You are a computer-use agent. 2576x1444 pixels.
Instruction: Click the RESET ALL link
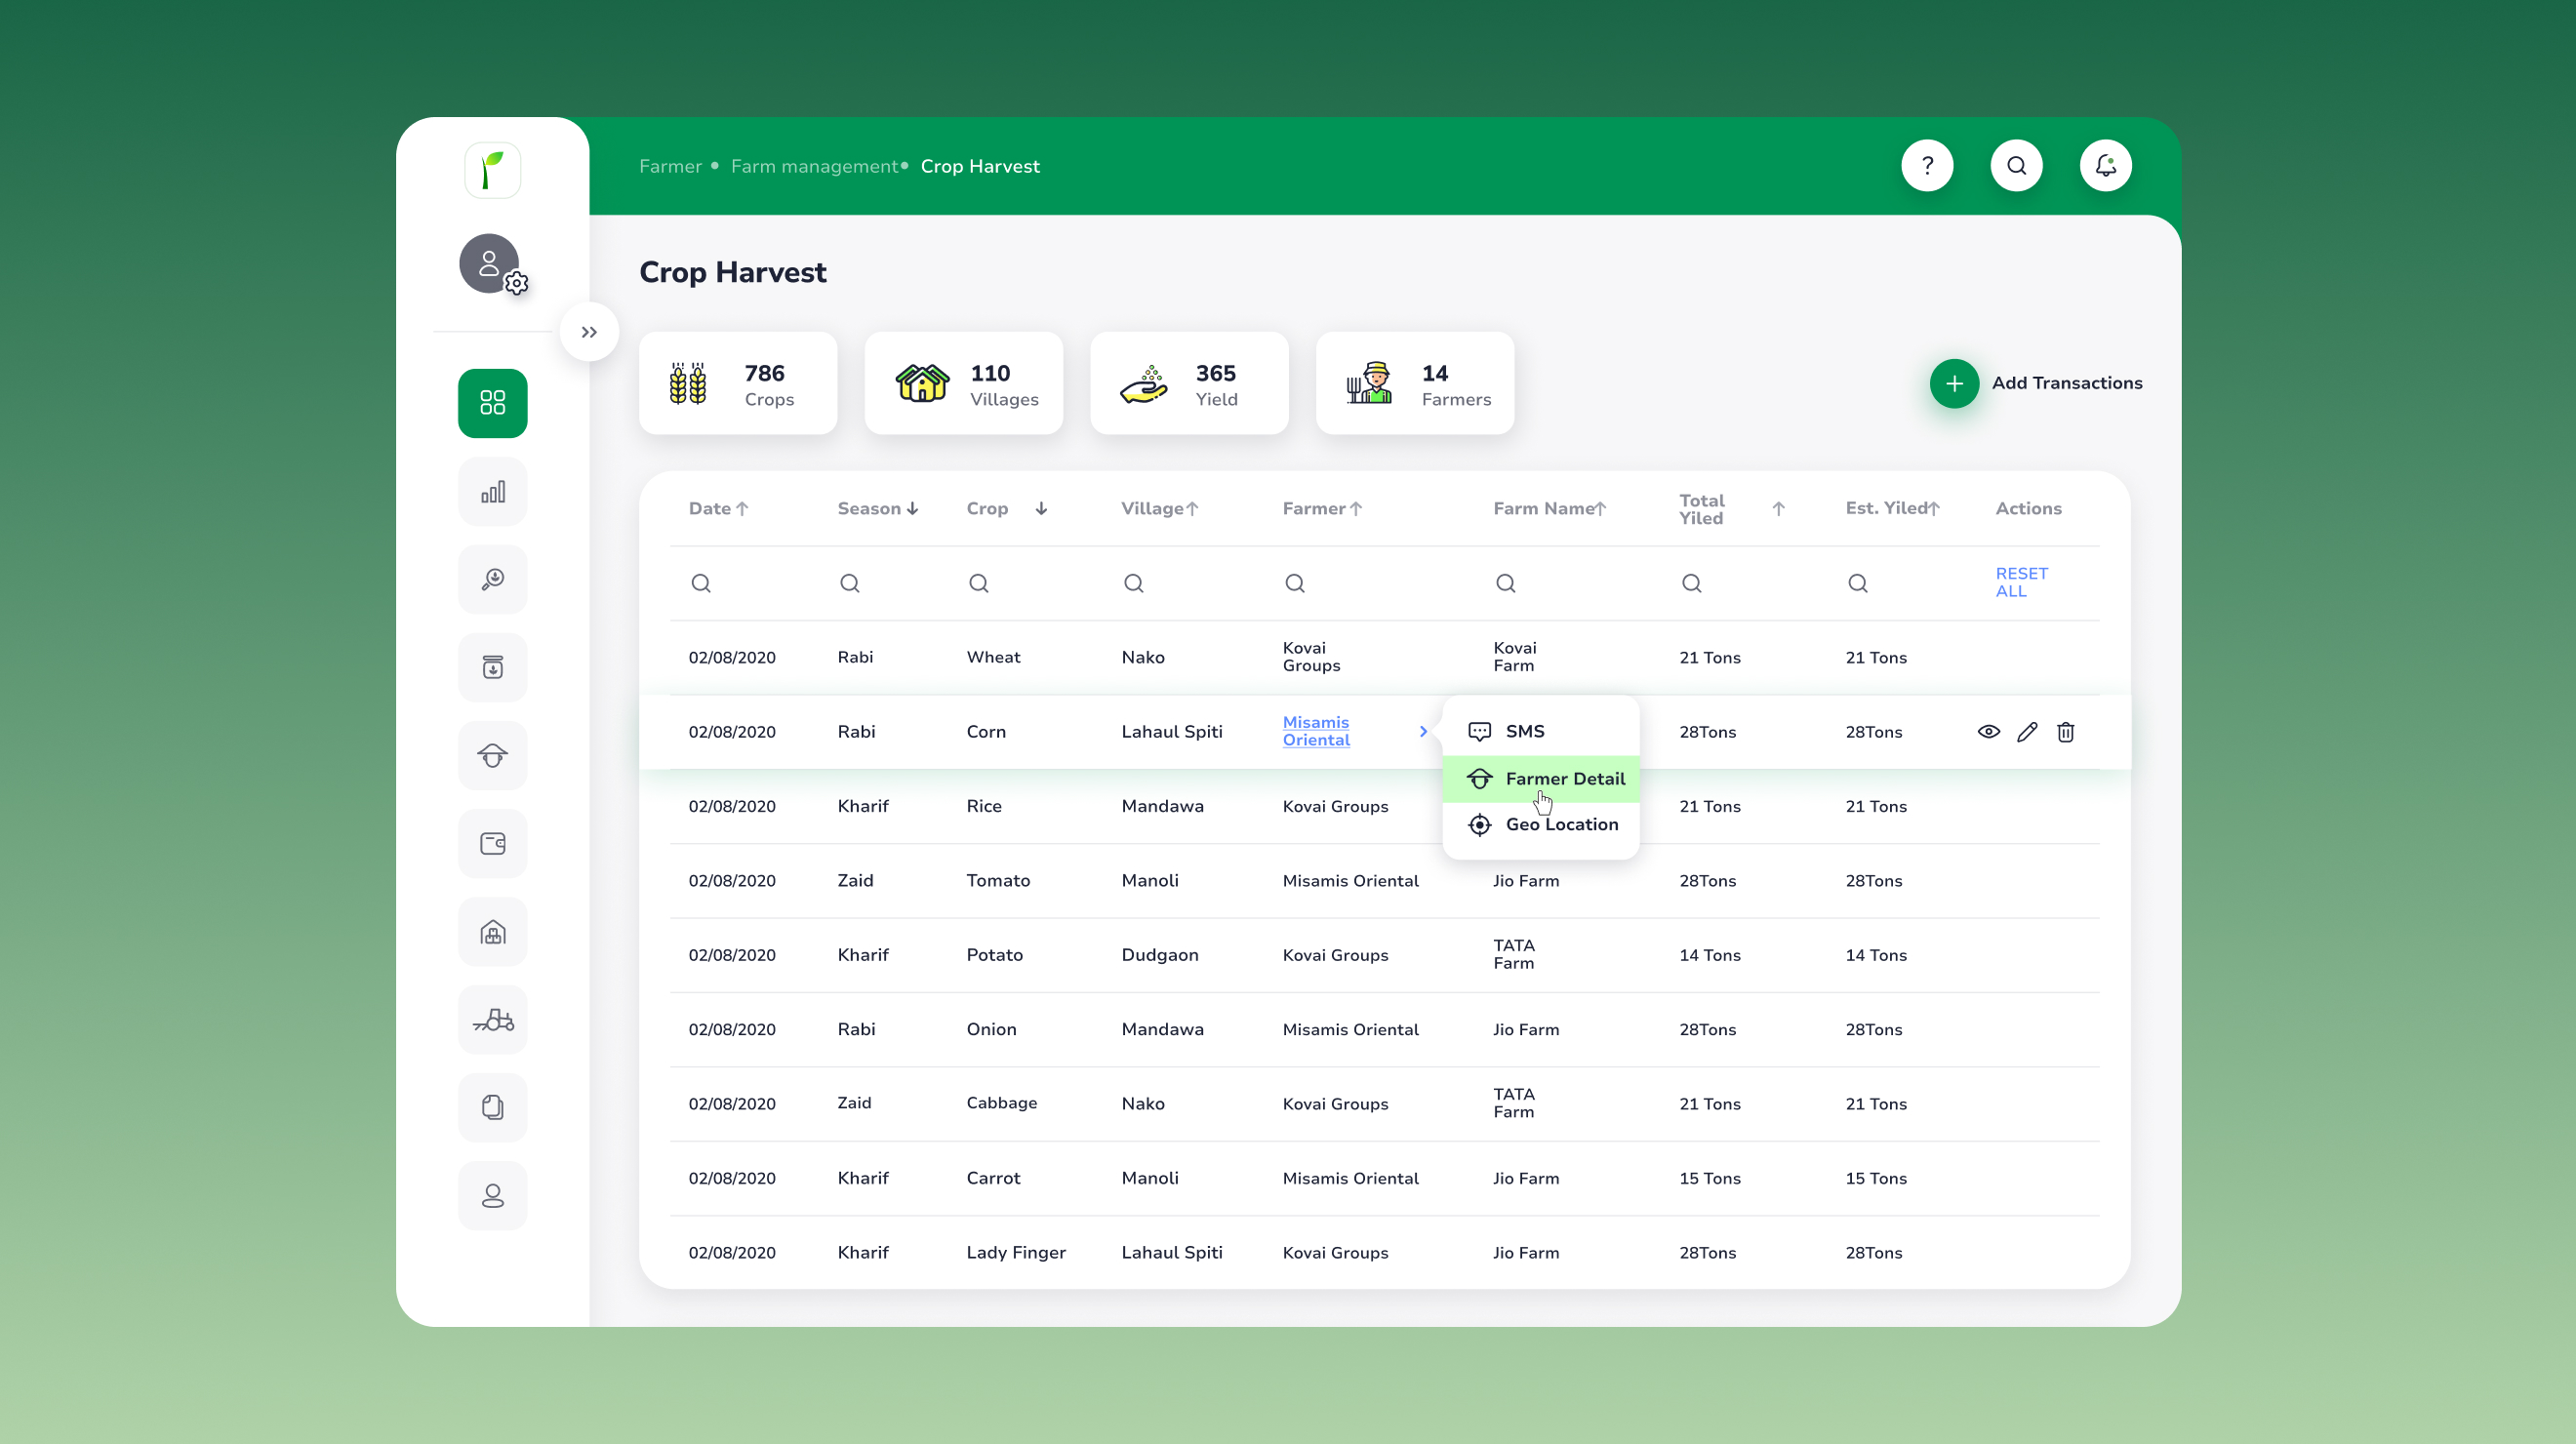pyautogui.click(x=2021, y=582)
